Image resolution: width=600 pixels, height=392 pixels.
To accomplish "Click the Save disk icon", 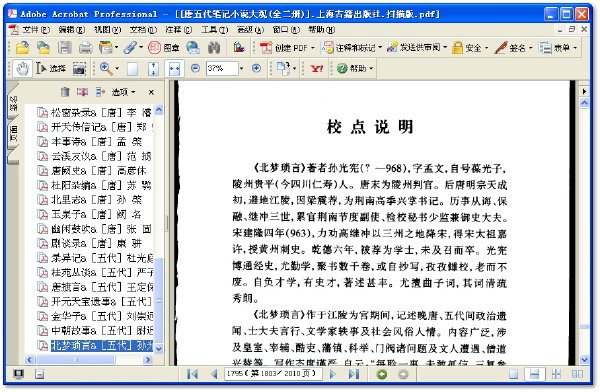I will tap(64, 48).
